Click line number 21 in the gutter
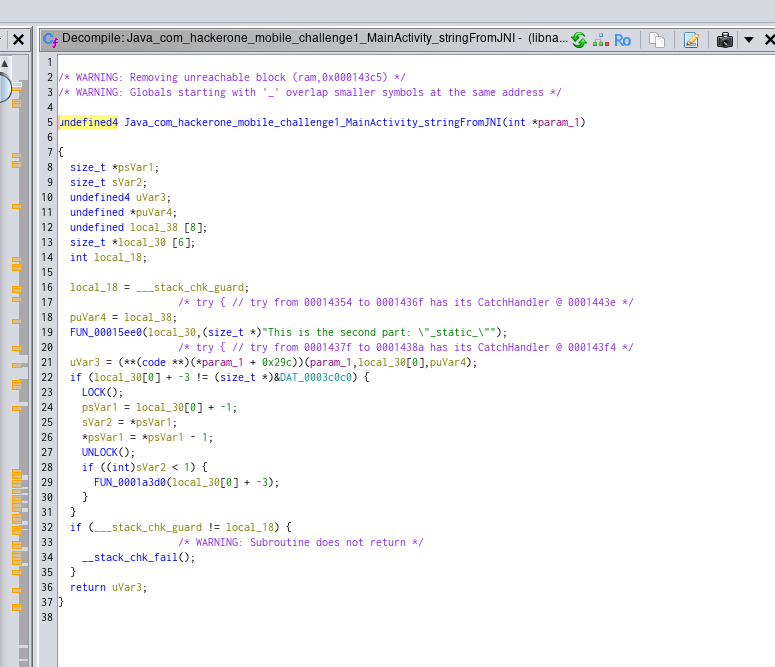Screen dimensions: 775x667 tap(47, 362)
